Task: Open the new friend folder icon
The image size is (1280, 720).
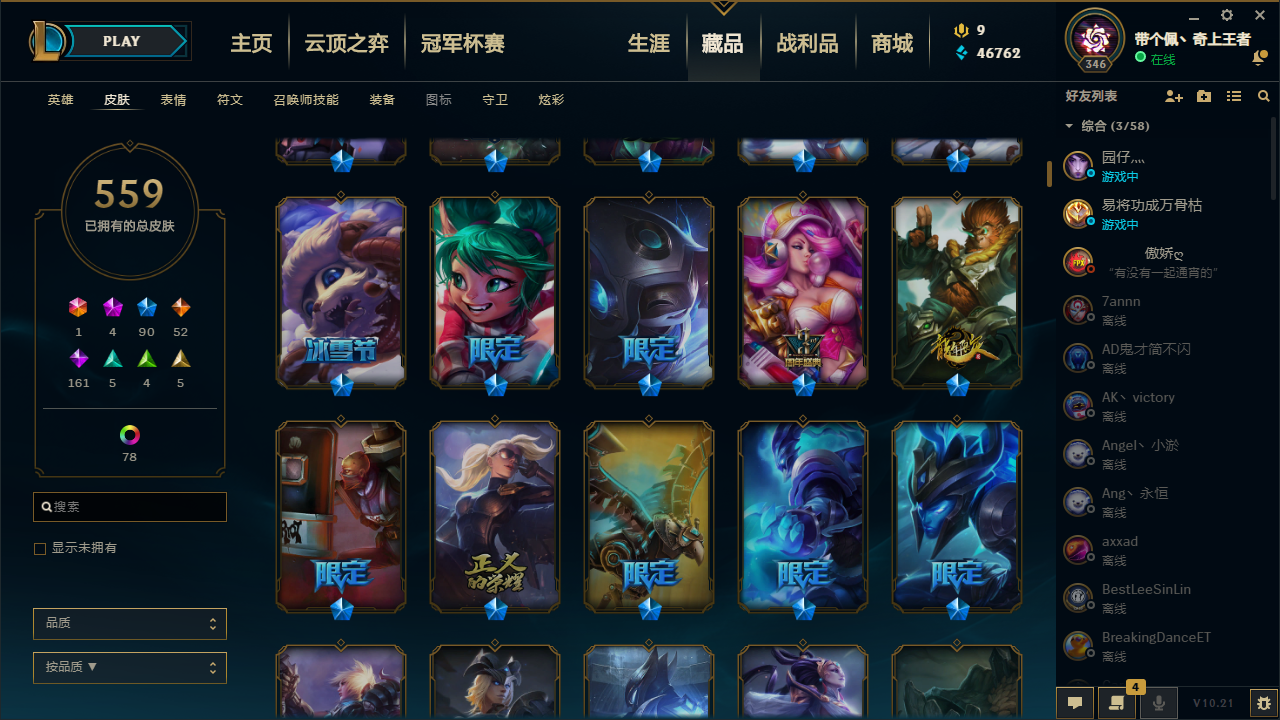Action: [1204, 96]
